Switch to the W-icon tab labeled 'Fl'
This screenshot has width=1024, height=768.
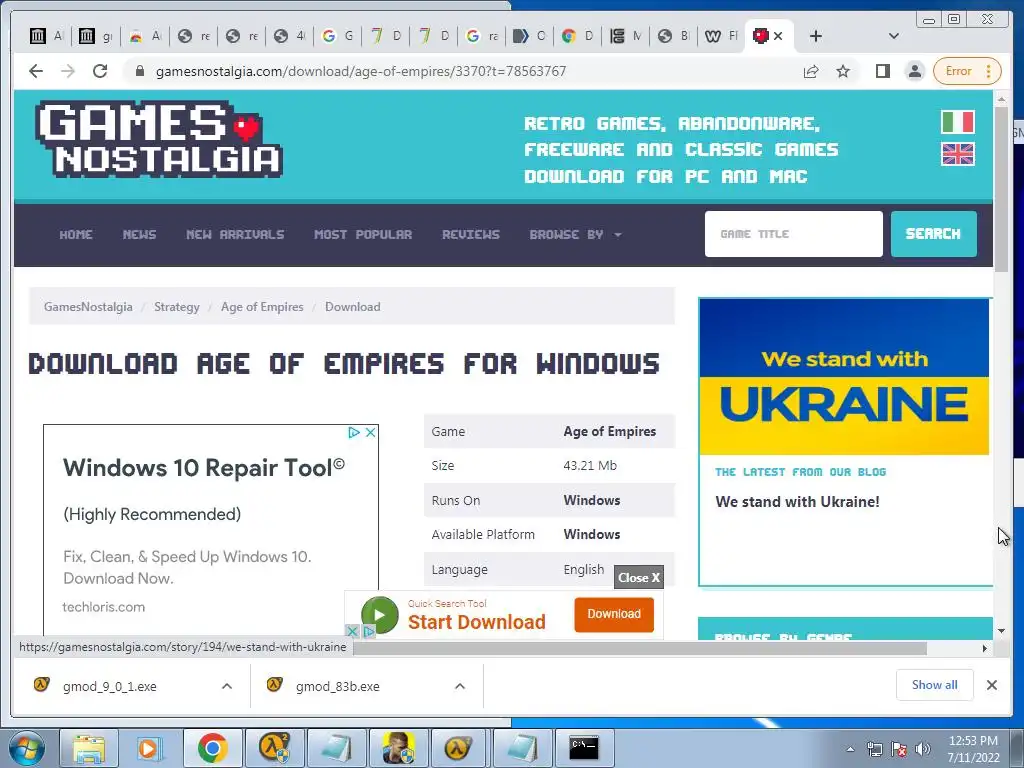pos(722,36)
